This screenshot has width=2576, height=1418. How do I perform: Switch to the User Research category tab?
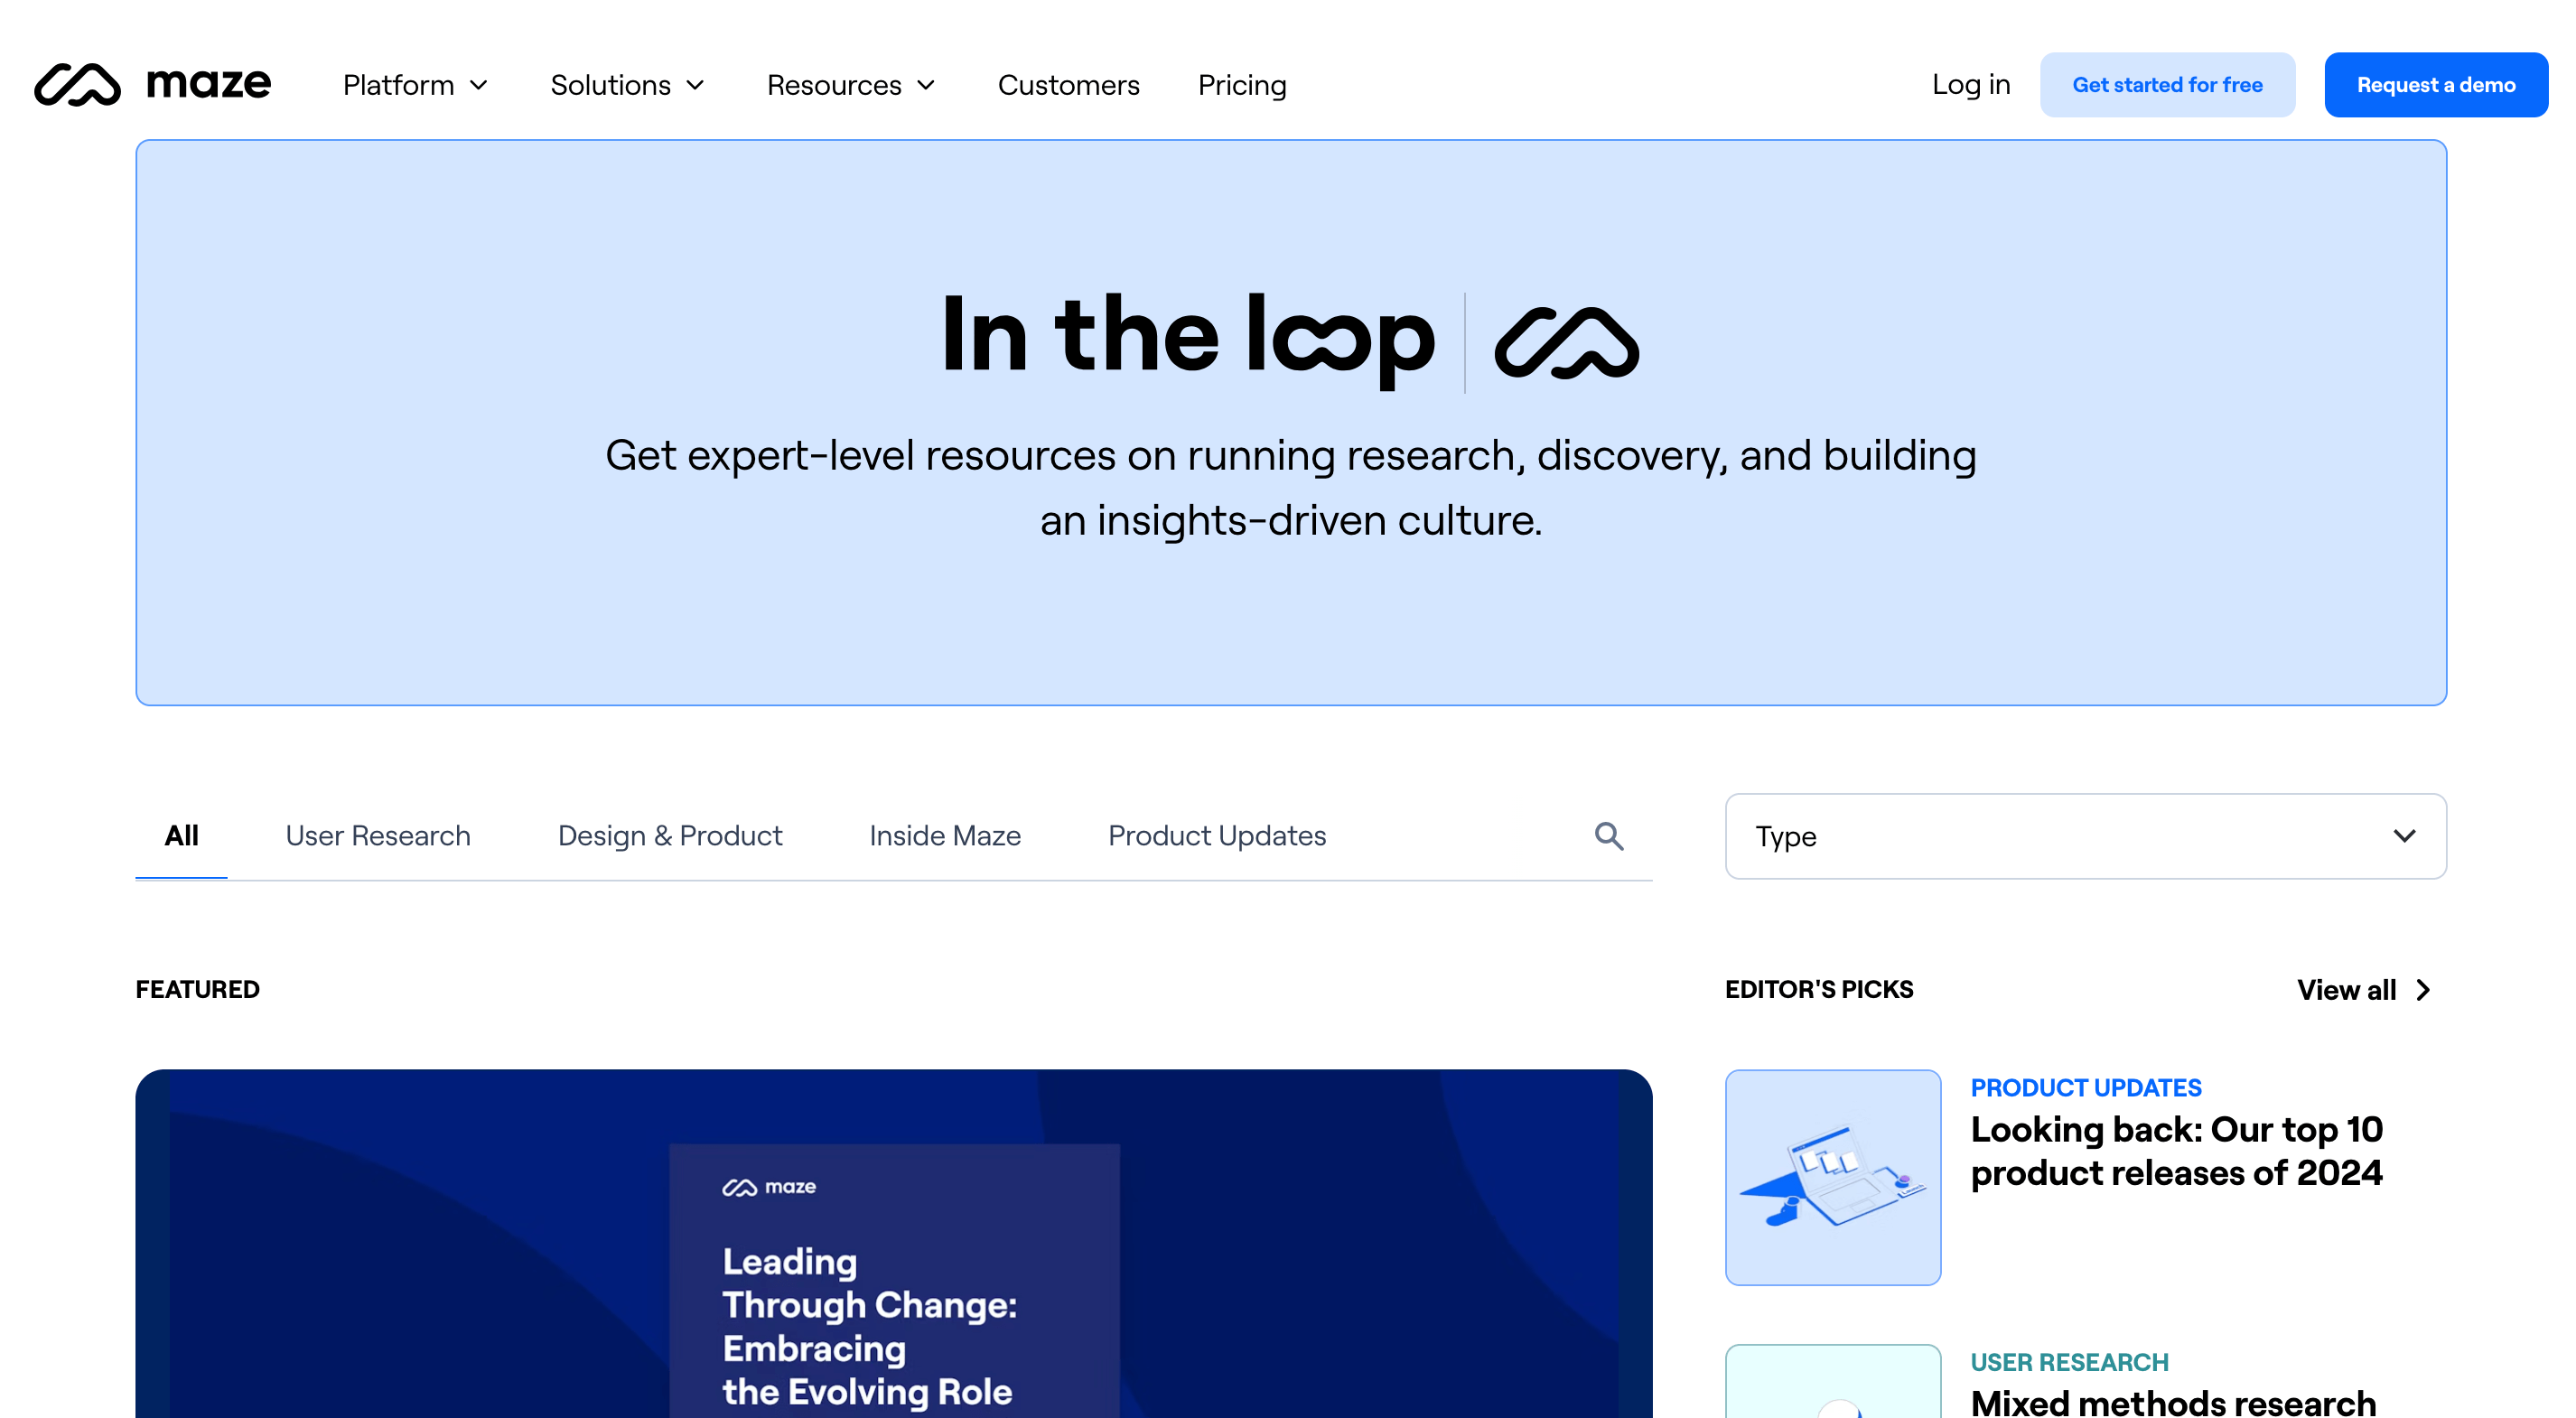(x=378, y=836)
